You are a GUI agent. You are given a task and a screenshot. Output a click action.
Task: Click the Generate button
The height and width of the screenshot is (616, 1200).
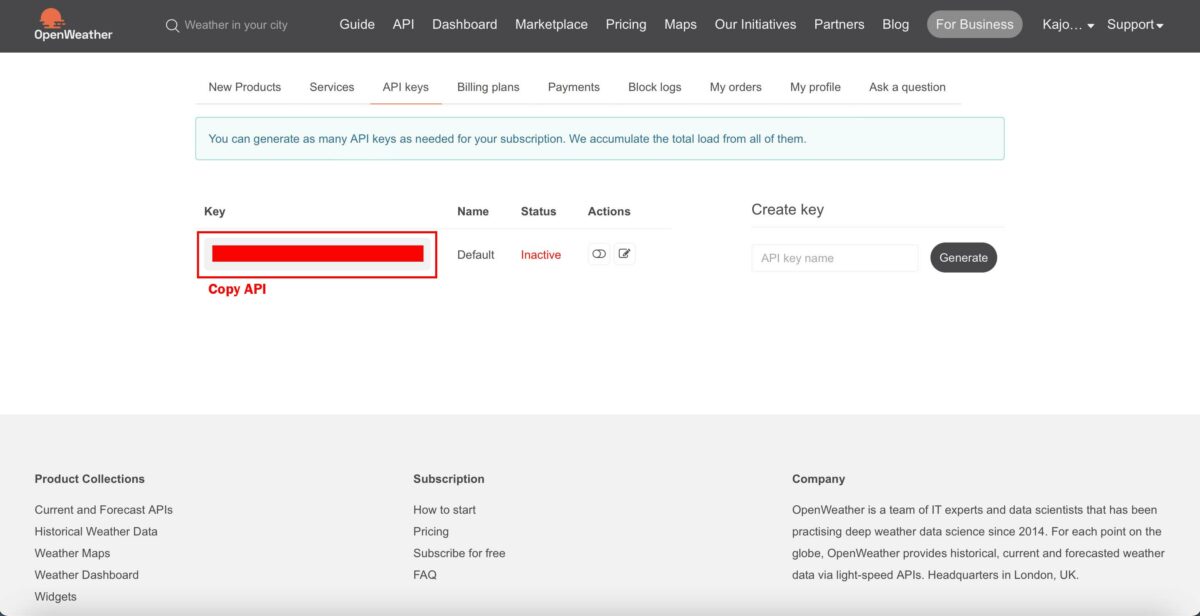[963, 258]
